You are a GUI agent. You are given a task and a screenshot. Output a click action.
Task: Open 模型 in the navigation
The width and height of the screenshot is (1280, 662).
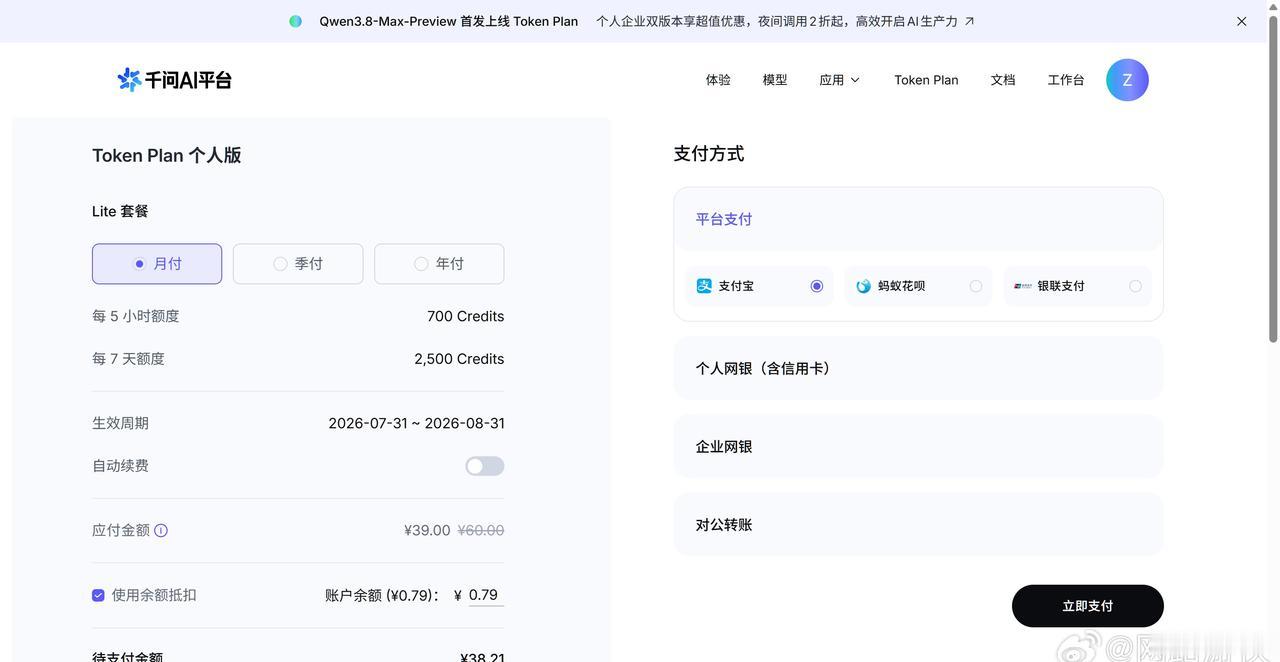775,80
